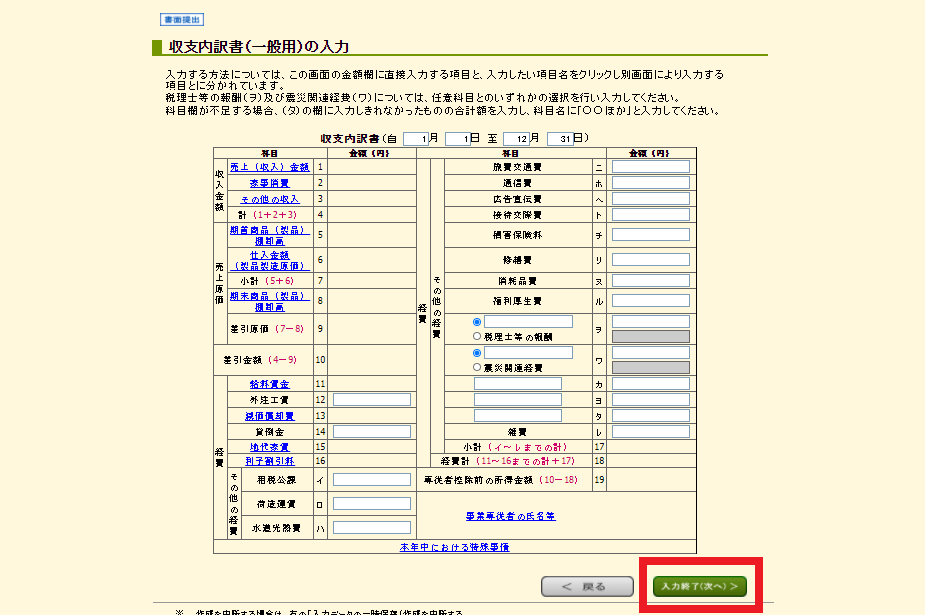Image resolution: width=925 pixels, height=615 pixels.
Task: Open the 減価償却費 link
Action: 270,416
